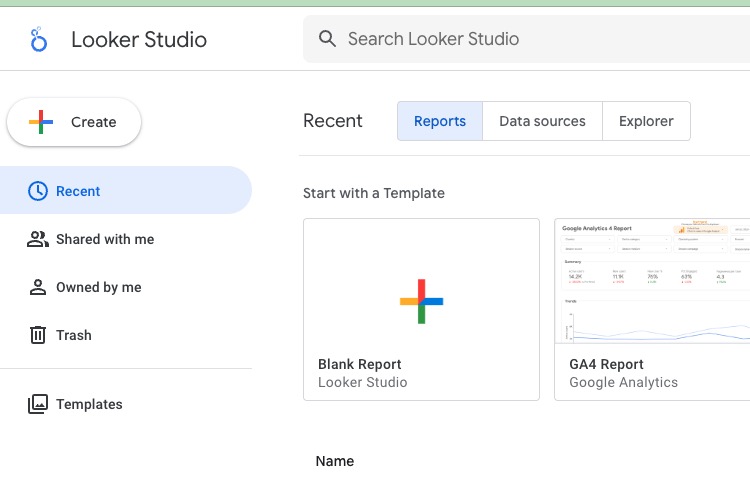Switch to the Data sources tab
The height and width of the screenshot is (482, 750).
pyautogui.click(x=542, y=121)
